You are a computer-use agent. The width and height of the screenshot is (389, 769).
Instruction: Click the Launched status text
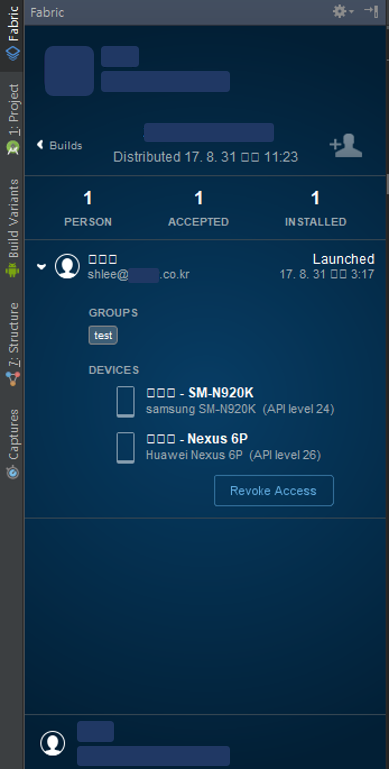point(344,259)
